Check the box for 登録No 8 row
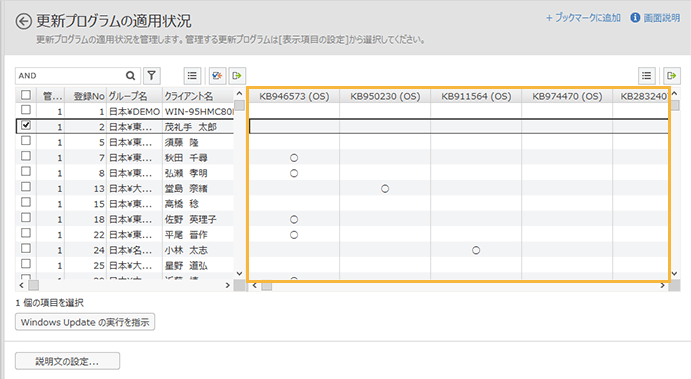Screen dimensions: 691x379 coord(26,171)
